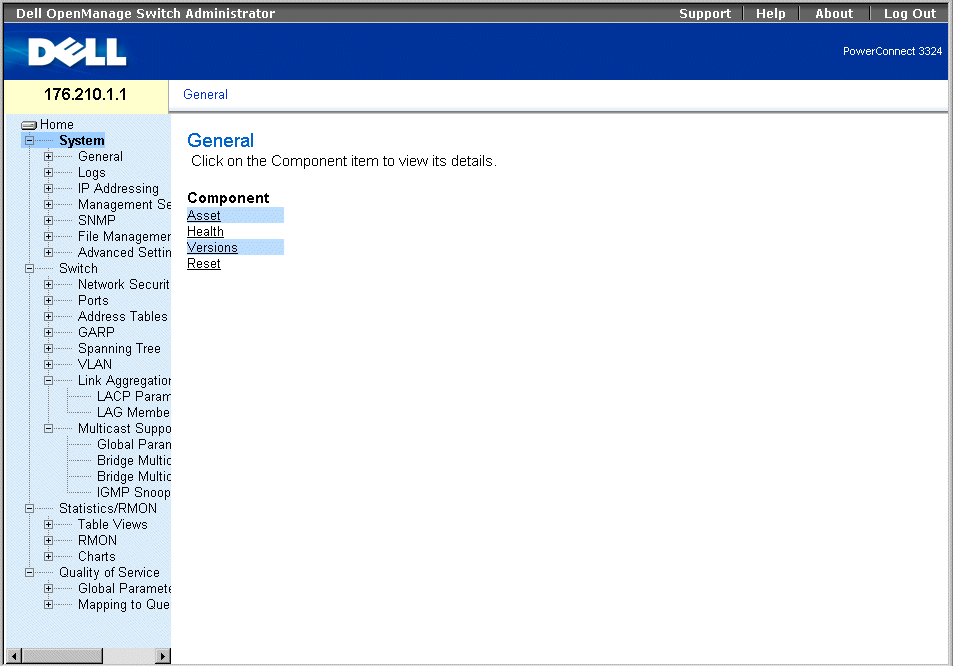Select the Statistics/RMON tree label
The height and width of the screenshot is (666, 953).
coord(108,509)
